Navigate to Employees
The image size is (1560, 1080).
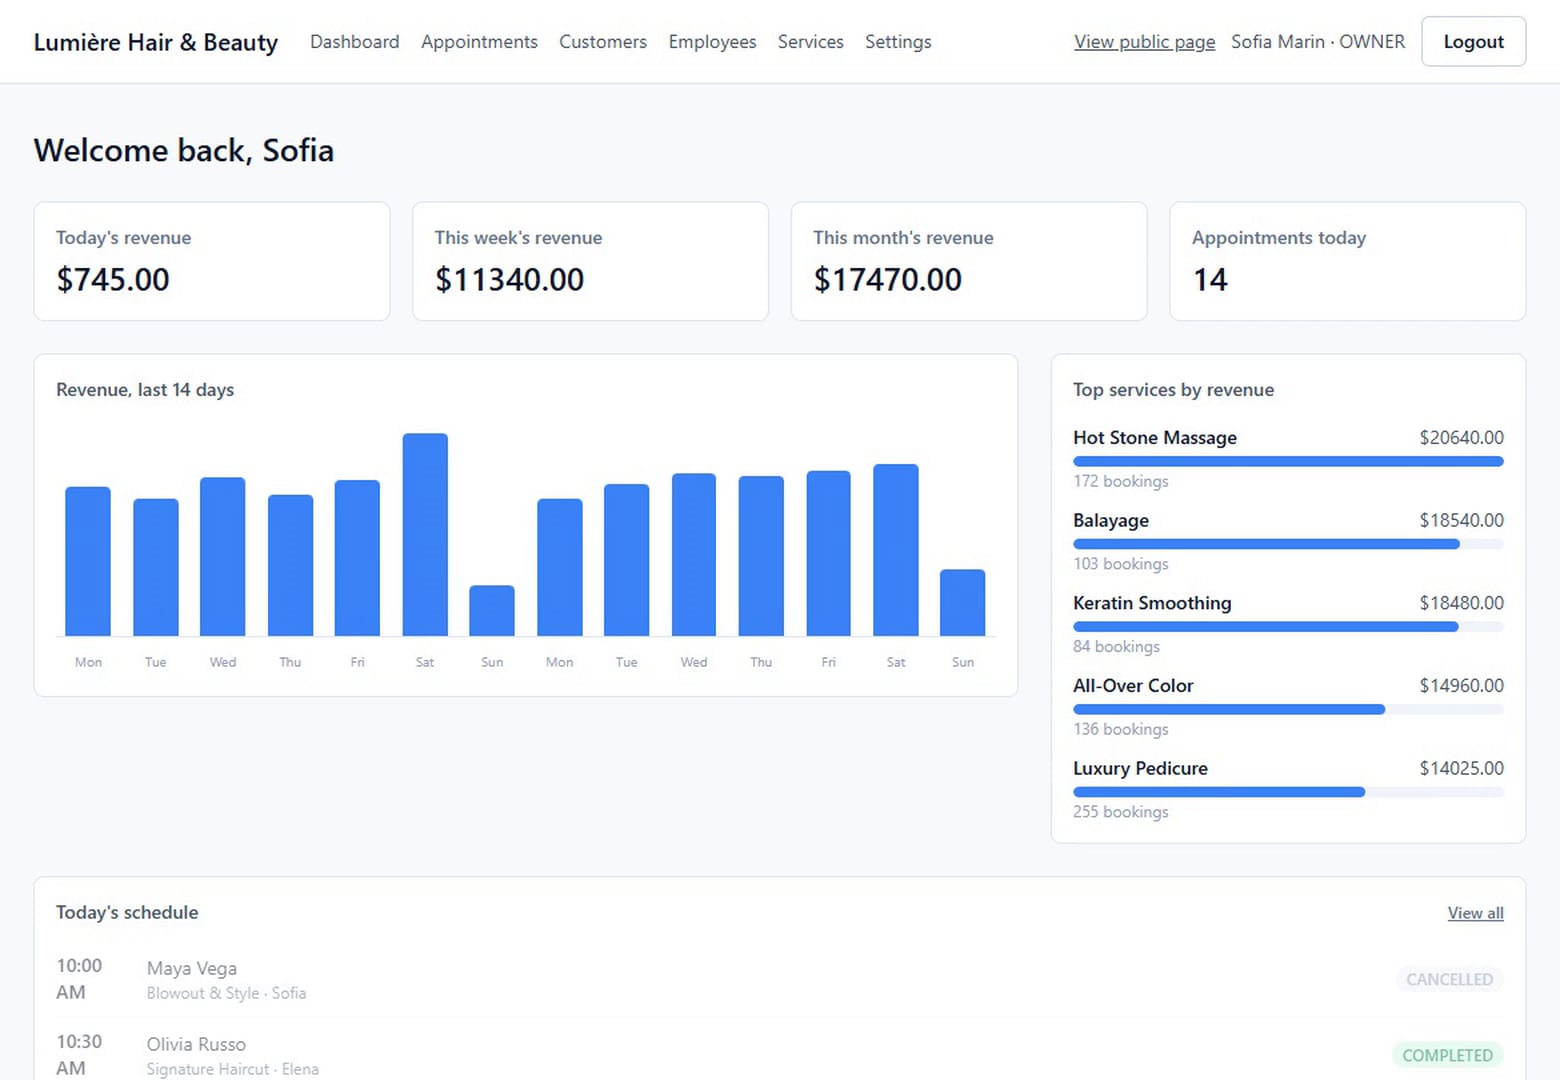pos(712,42)
